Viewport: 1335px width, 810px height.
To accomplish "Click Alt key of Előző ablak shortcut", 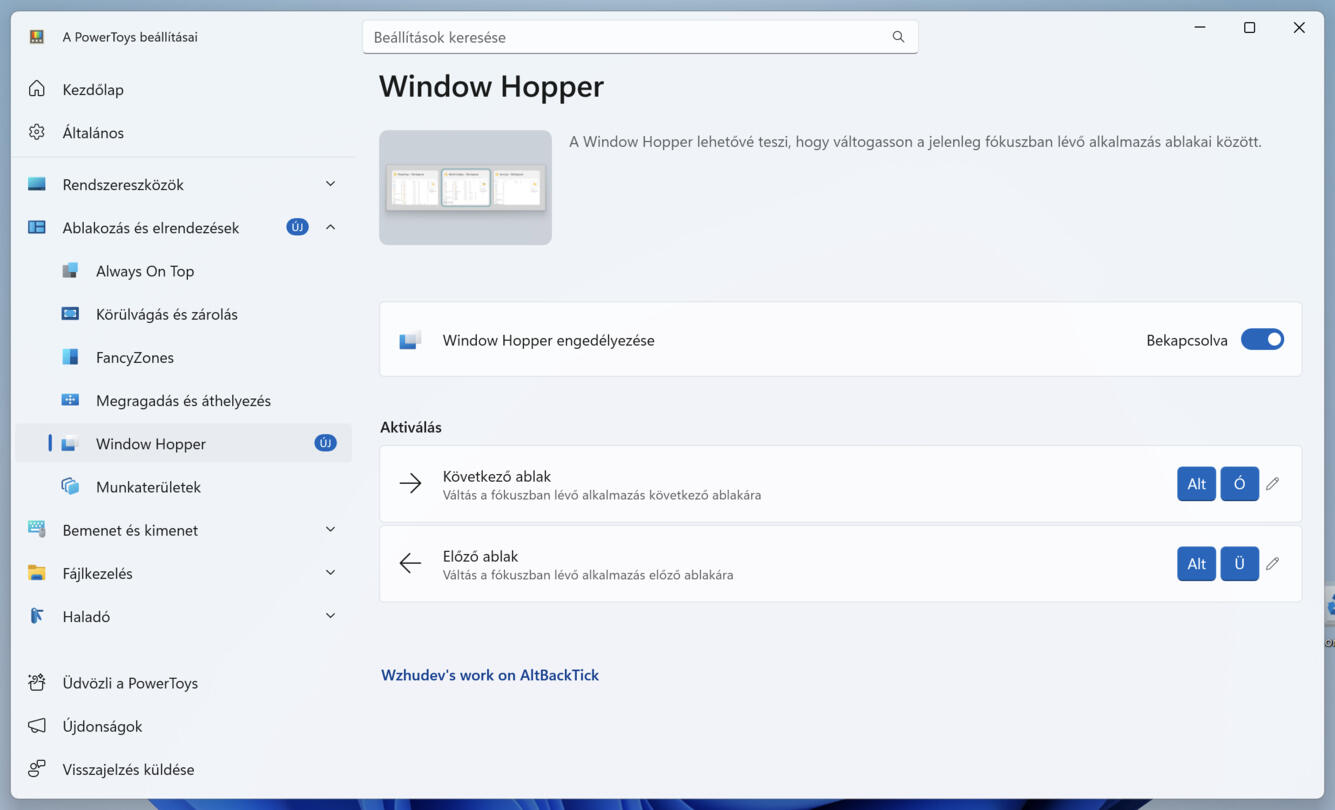I will tap(1196, 564).
